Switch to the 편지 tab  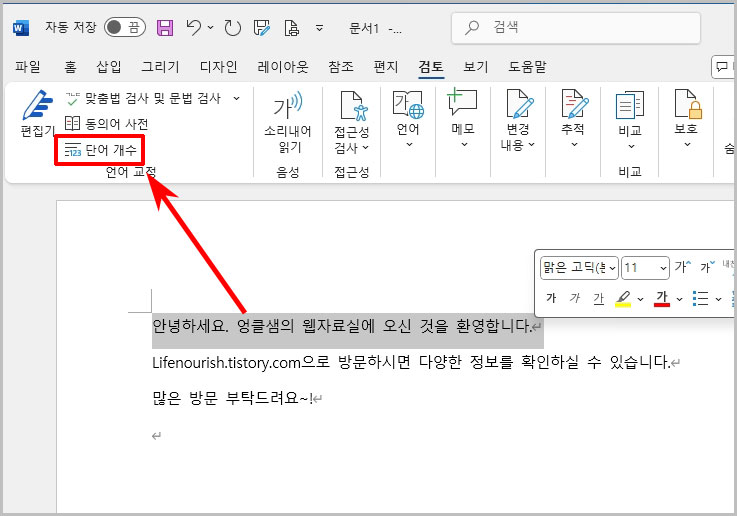point(385,67)
